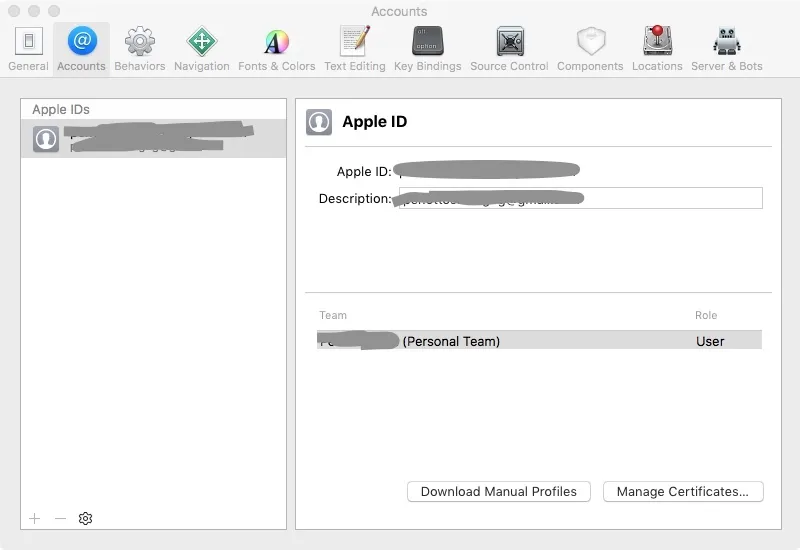
Task: Open the Navigation preferences icon
Action: pos(202,49)
